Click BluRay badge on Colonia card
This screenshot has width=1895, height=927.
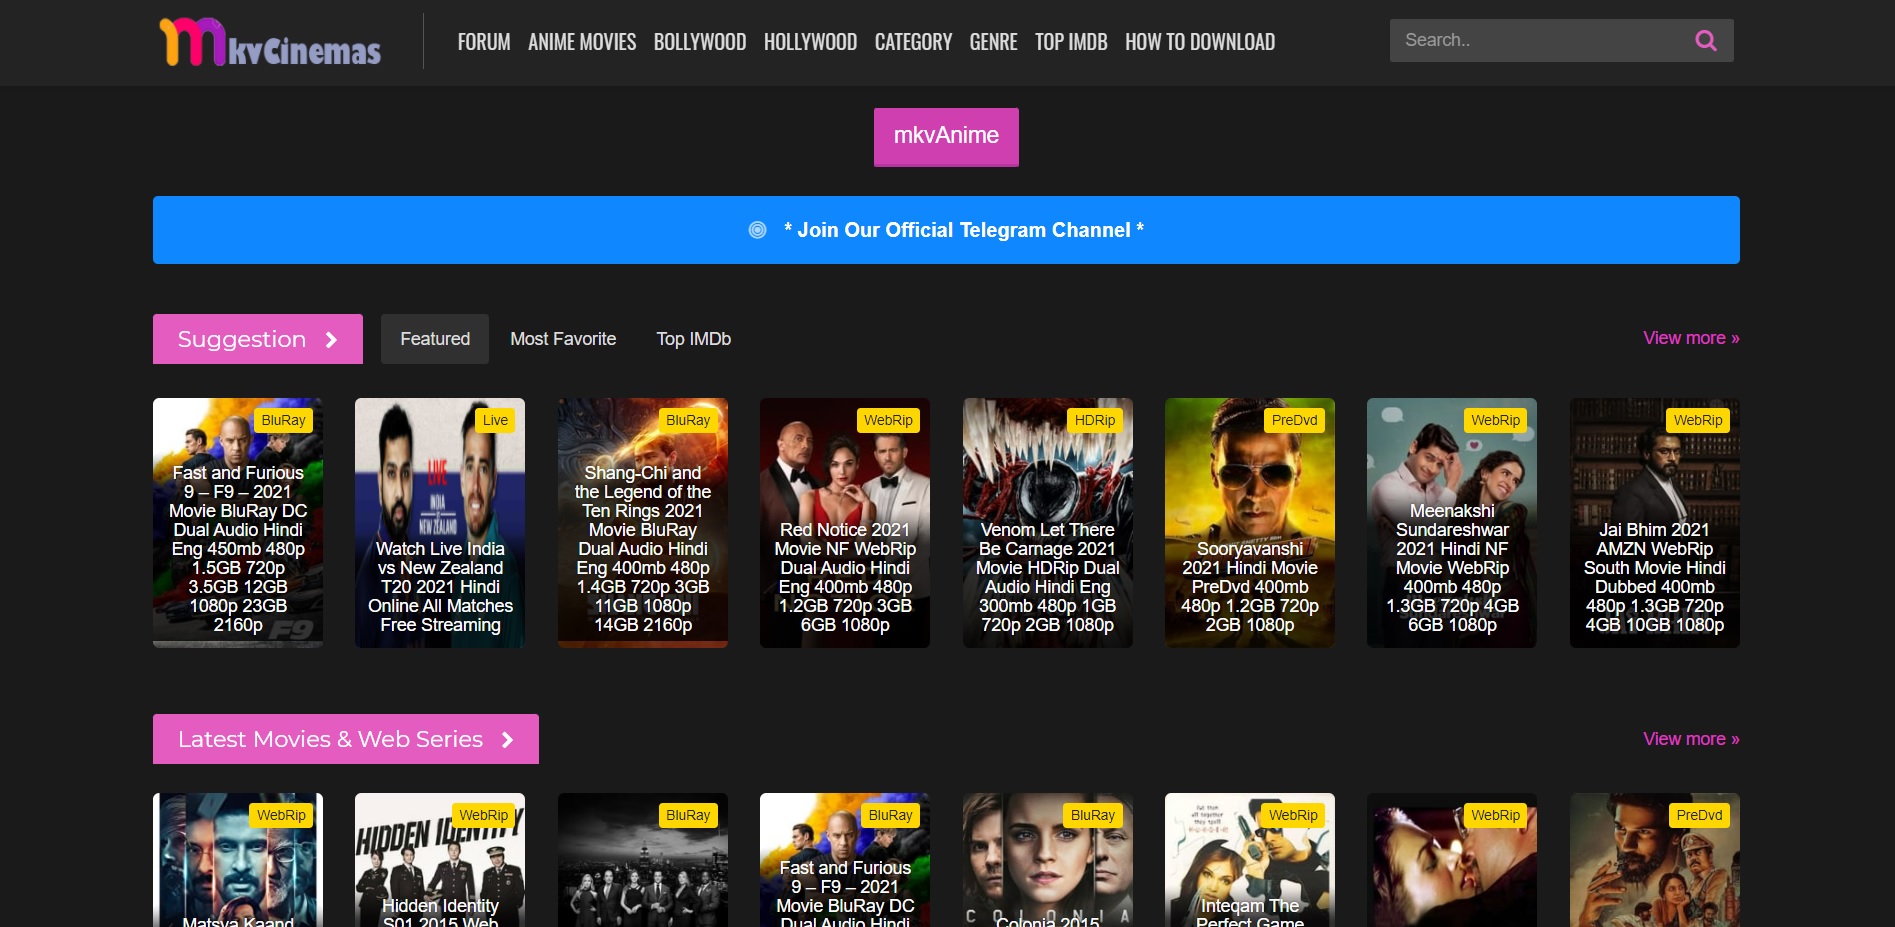tap(1092, 815)
